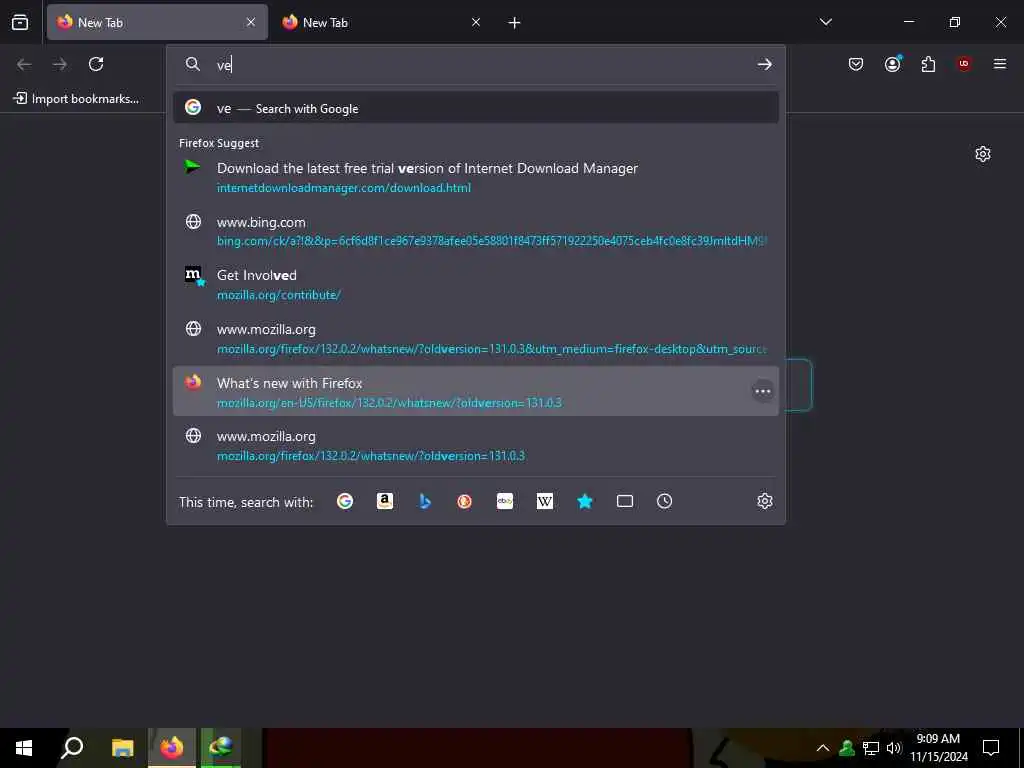Image resolution: width=1024 pixels, height=768 pixels.
Task: Open Firefox View from the tab bar
Action: [20, 22]
